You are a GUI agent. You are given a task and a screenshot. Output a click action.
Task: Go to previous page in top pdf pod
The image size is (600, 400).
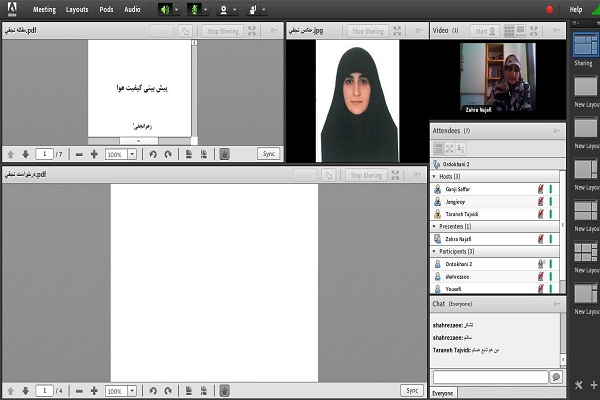coord(11,154)
